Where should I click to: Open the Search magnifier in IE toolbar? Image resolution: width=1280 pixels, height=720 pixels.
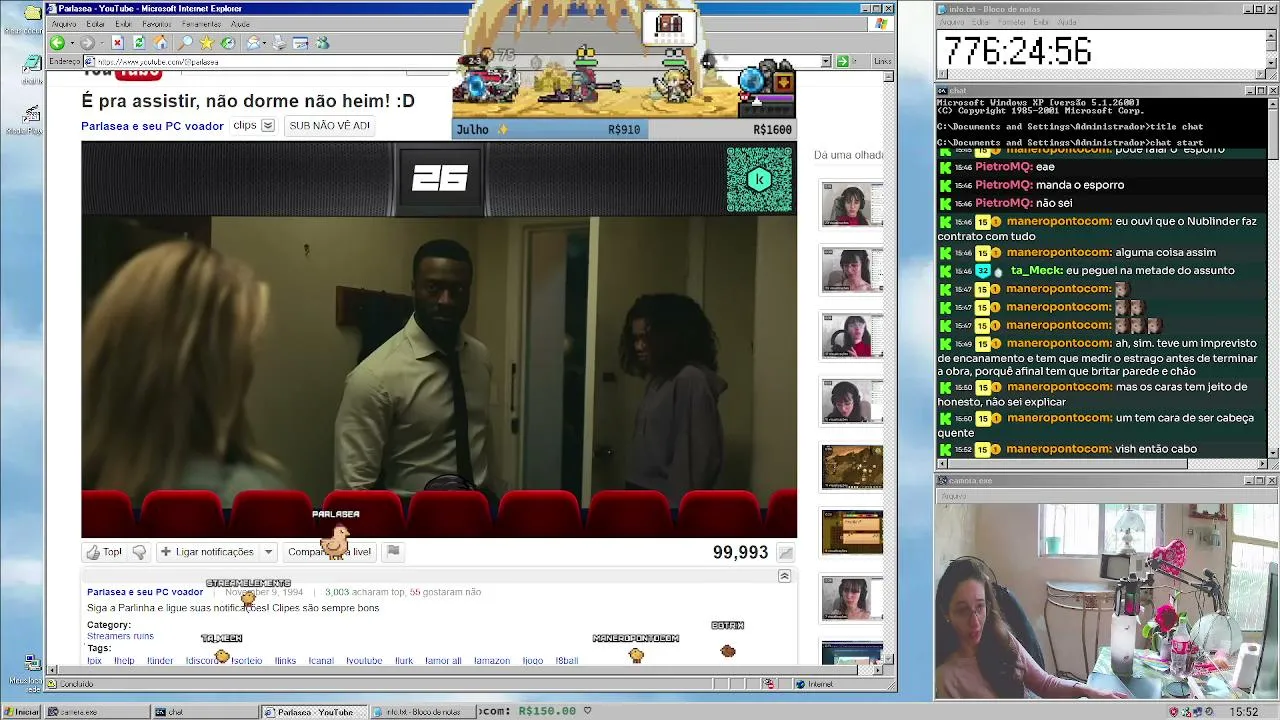(185, 43)
